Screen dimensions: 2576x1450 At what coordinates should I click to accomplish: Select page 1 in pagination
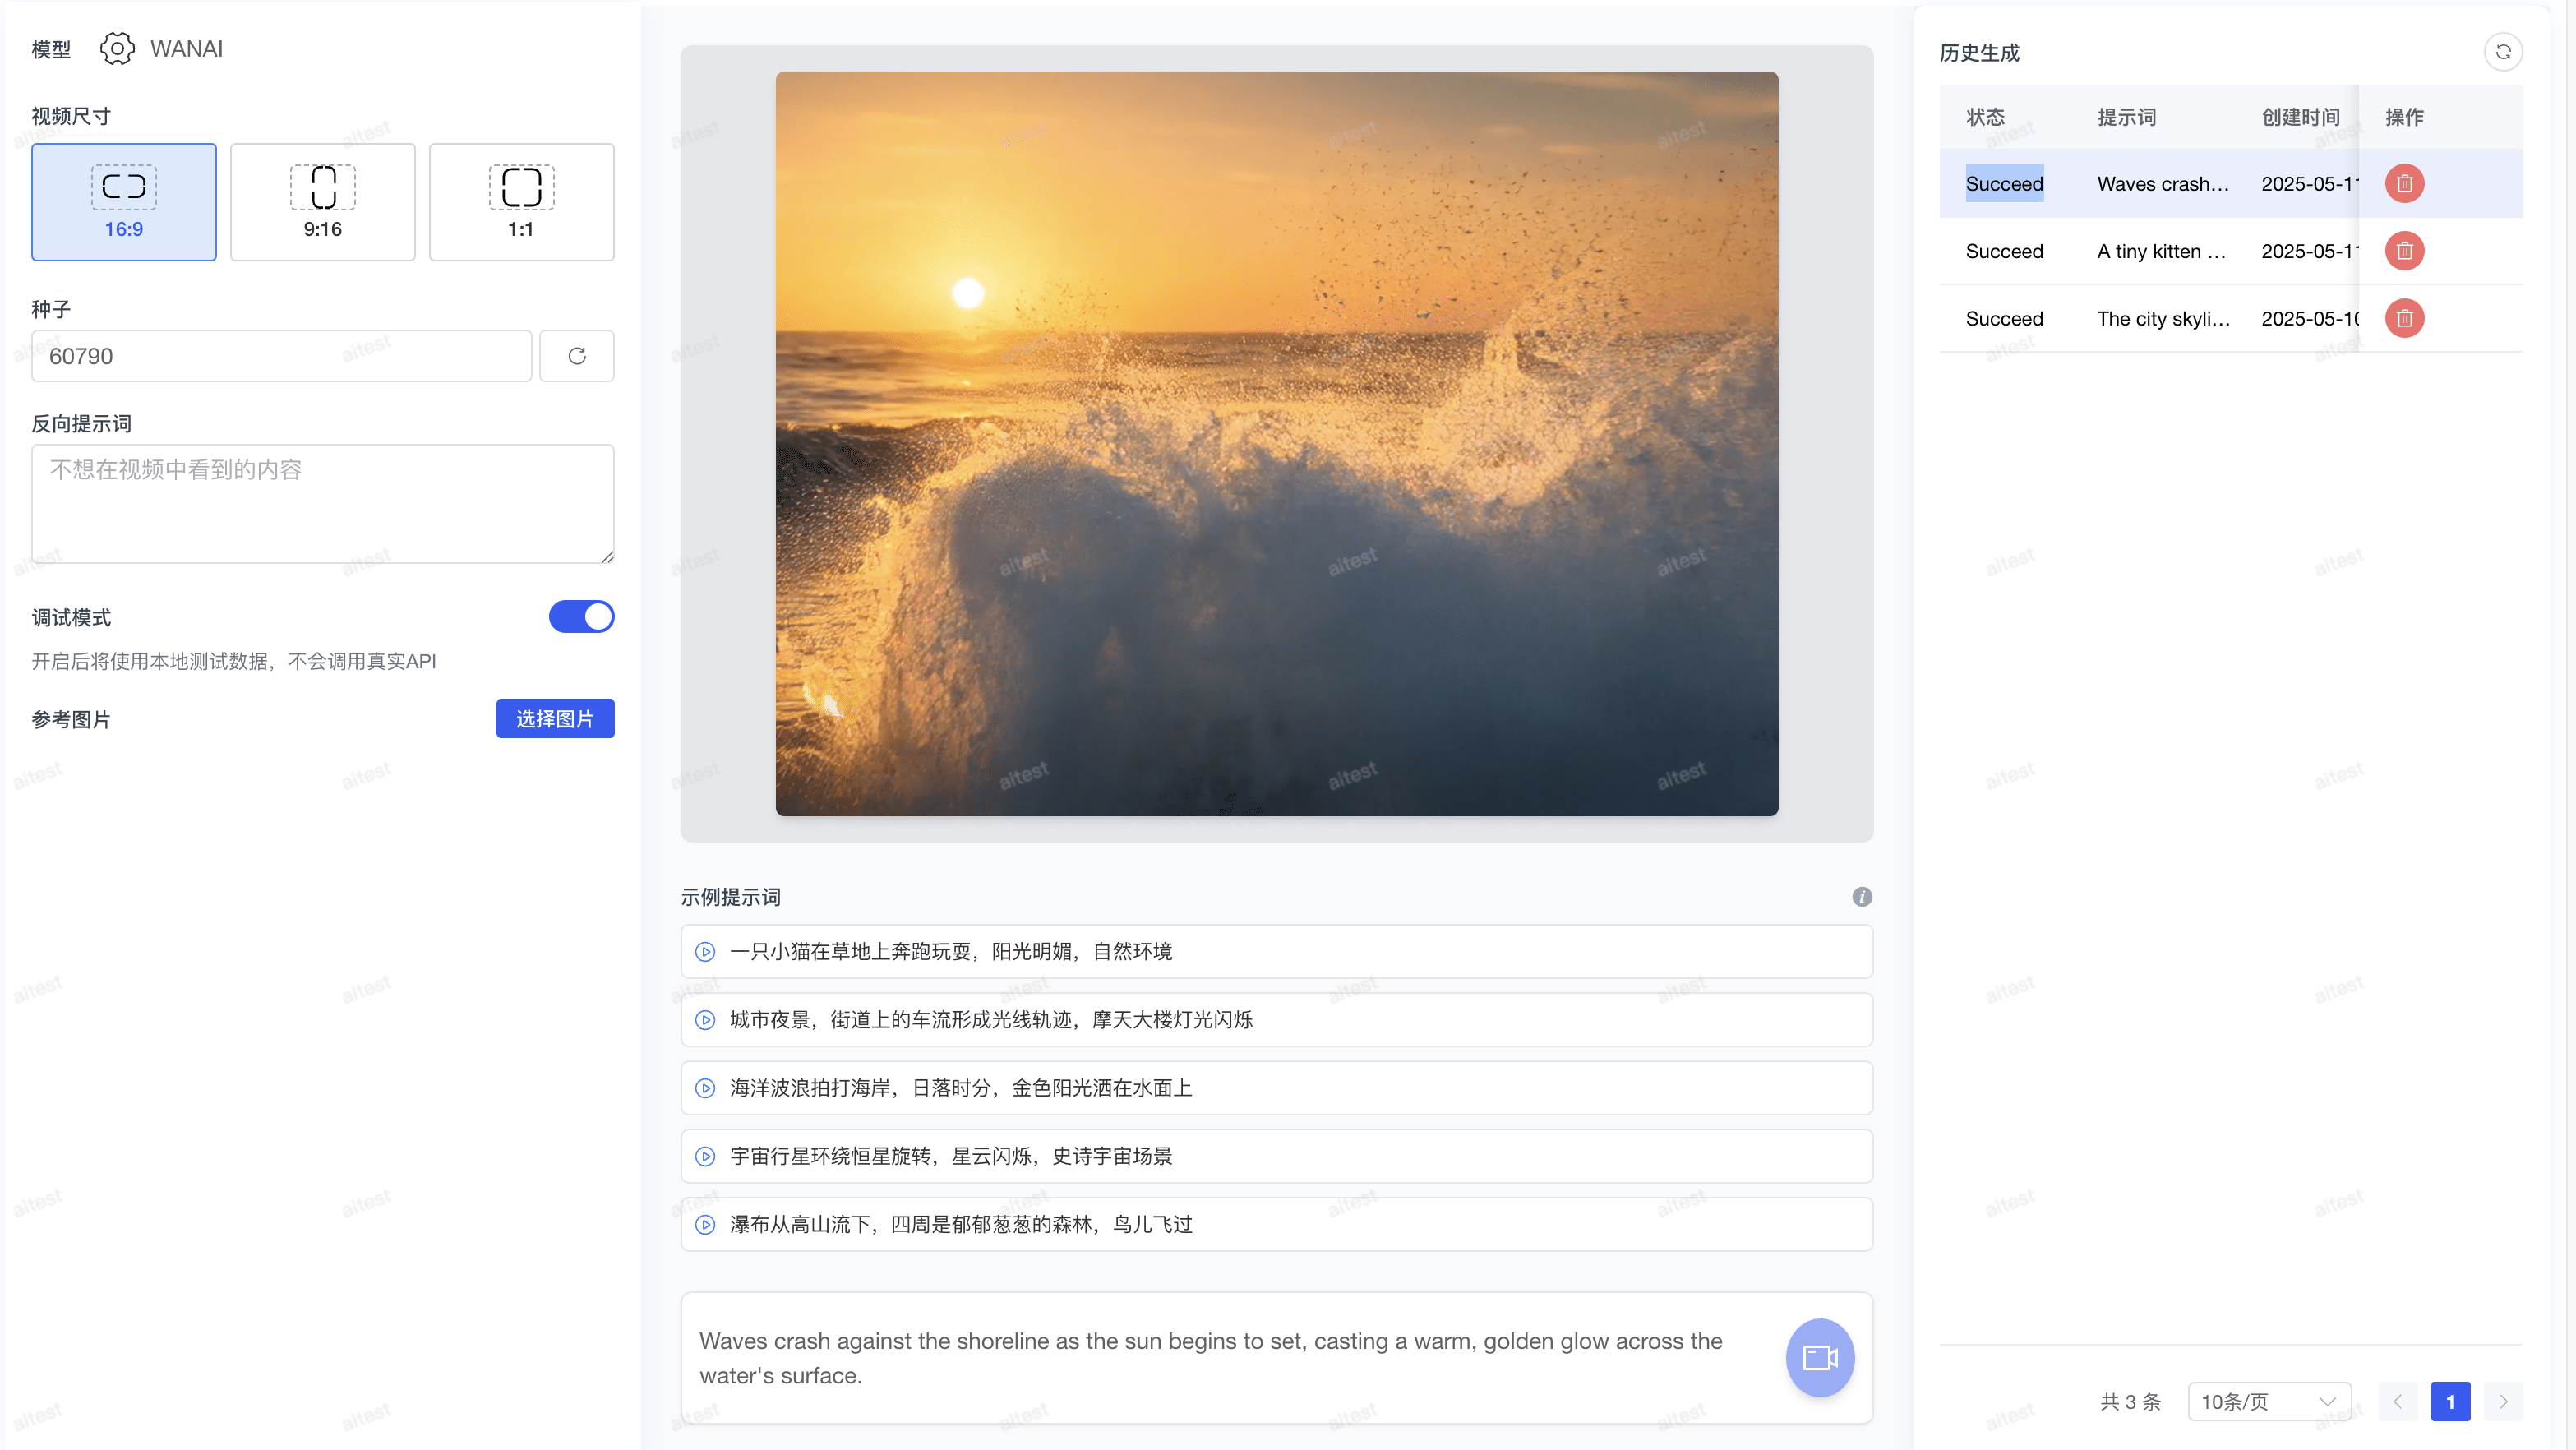click(x=2450, y=1401)
